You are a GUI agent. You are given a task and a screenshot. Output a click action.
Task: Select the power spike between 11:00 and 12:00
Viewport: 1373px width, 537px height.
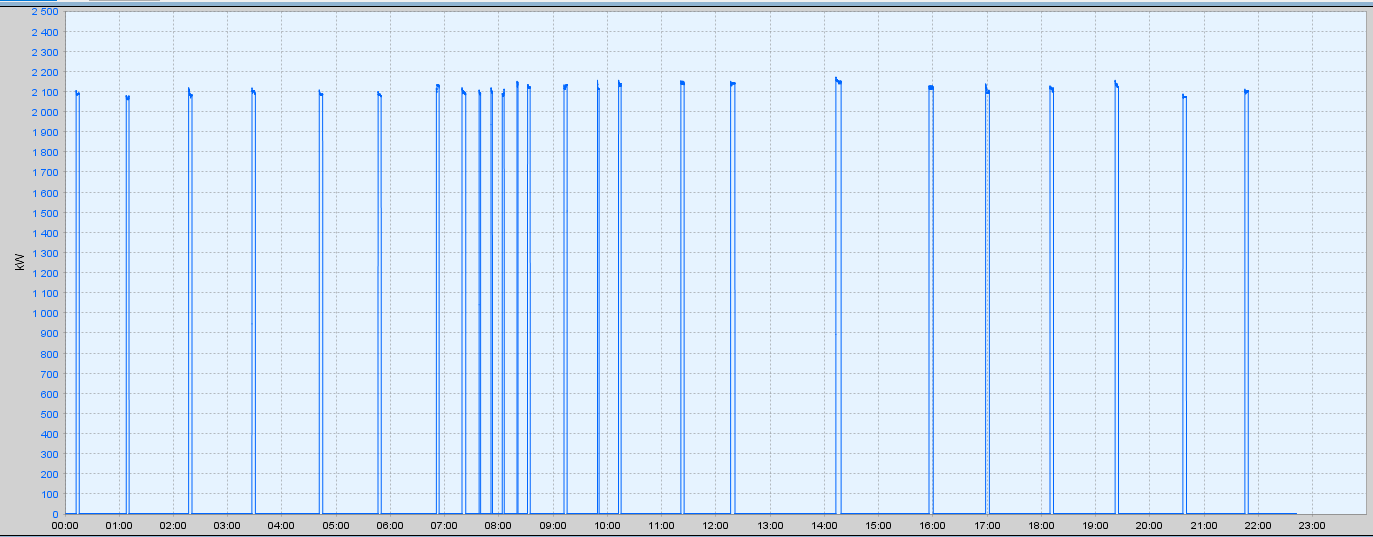[x=682, y=297]
